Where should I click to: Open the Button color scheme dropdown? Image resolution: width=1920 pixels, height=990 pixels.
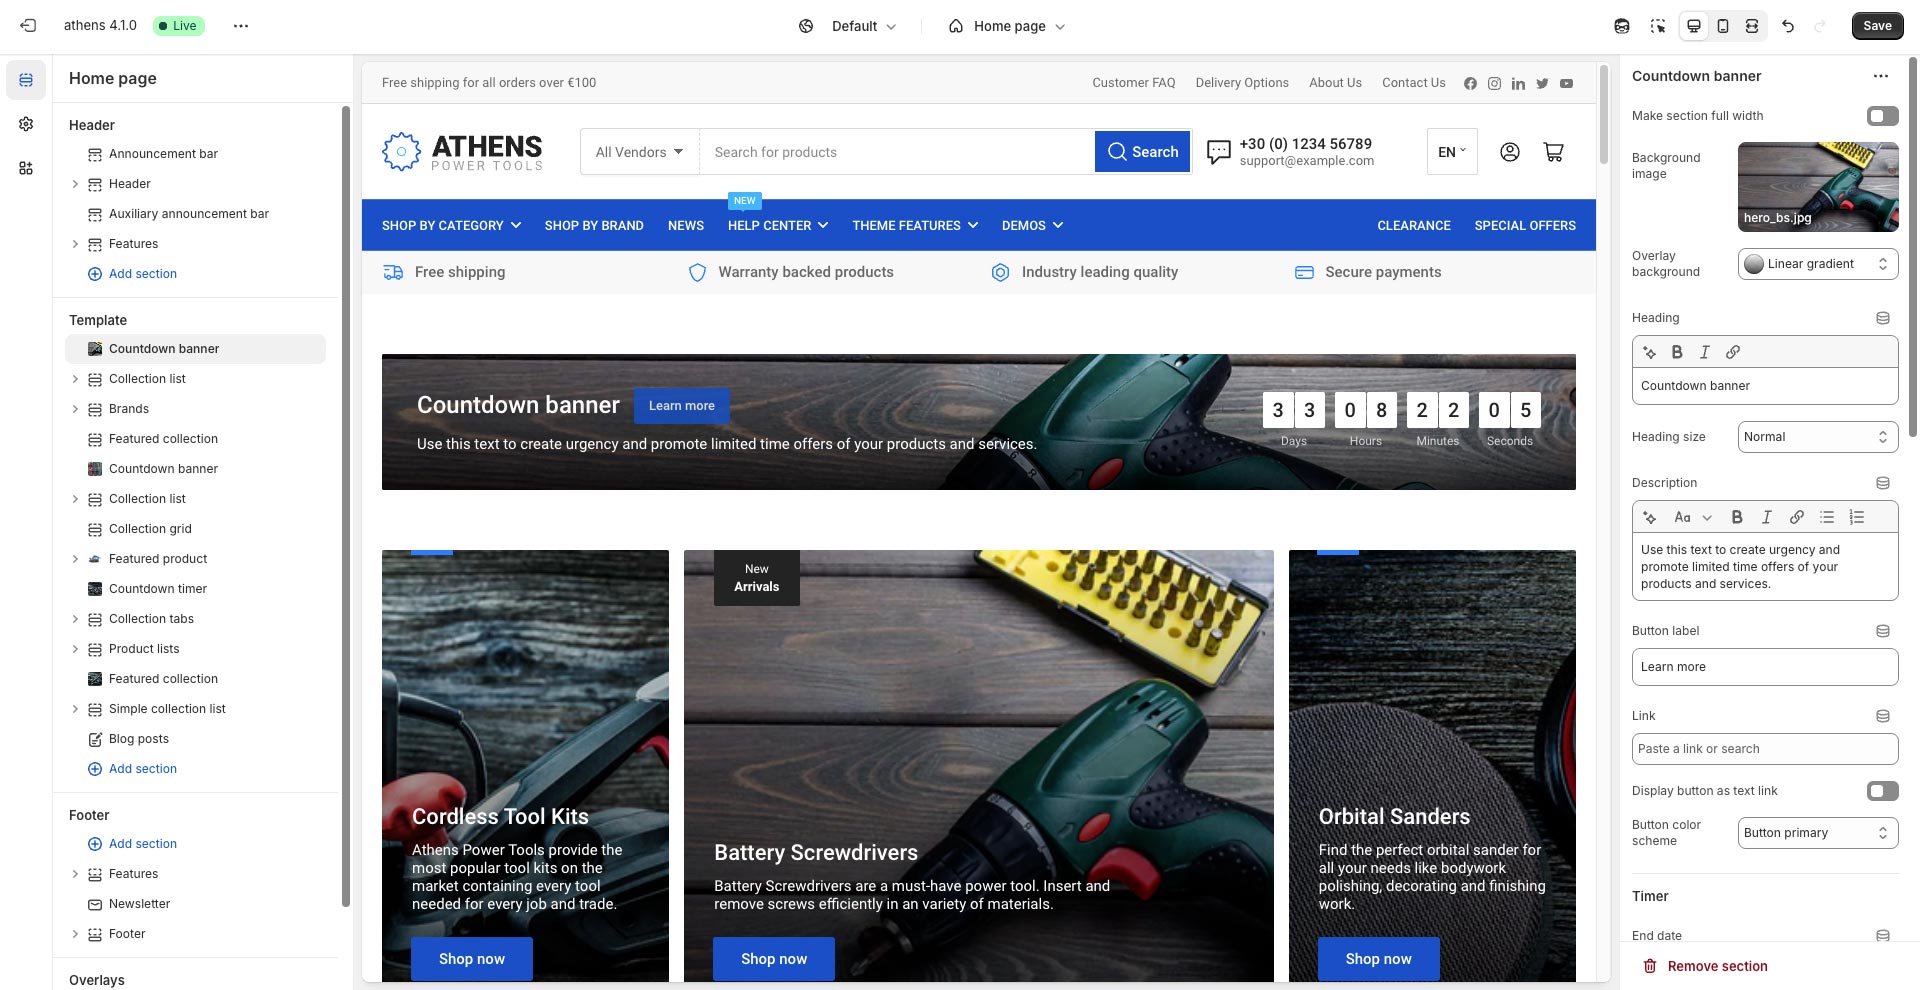coord(1817,833)
